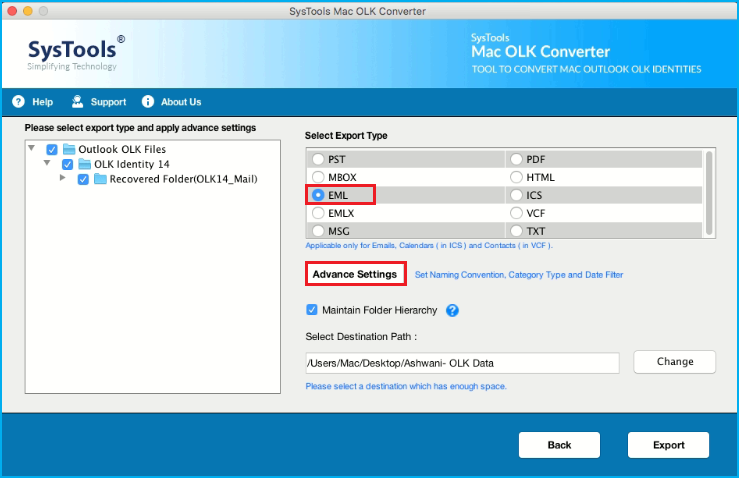
Task: Select the ICS export type
Action: tap(516, 195)
